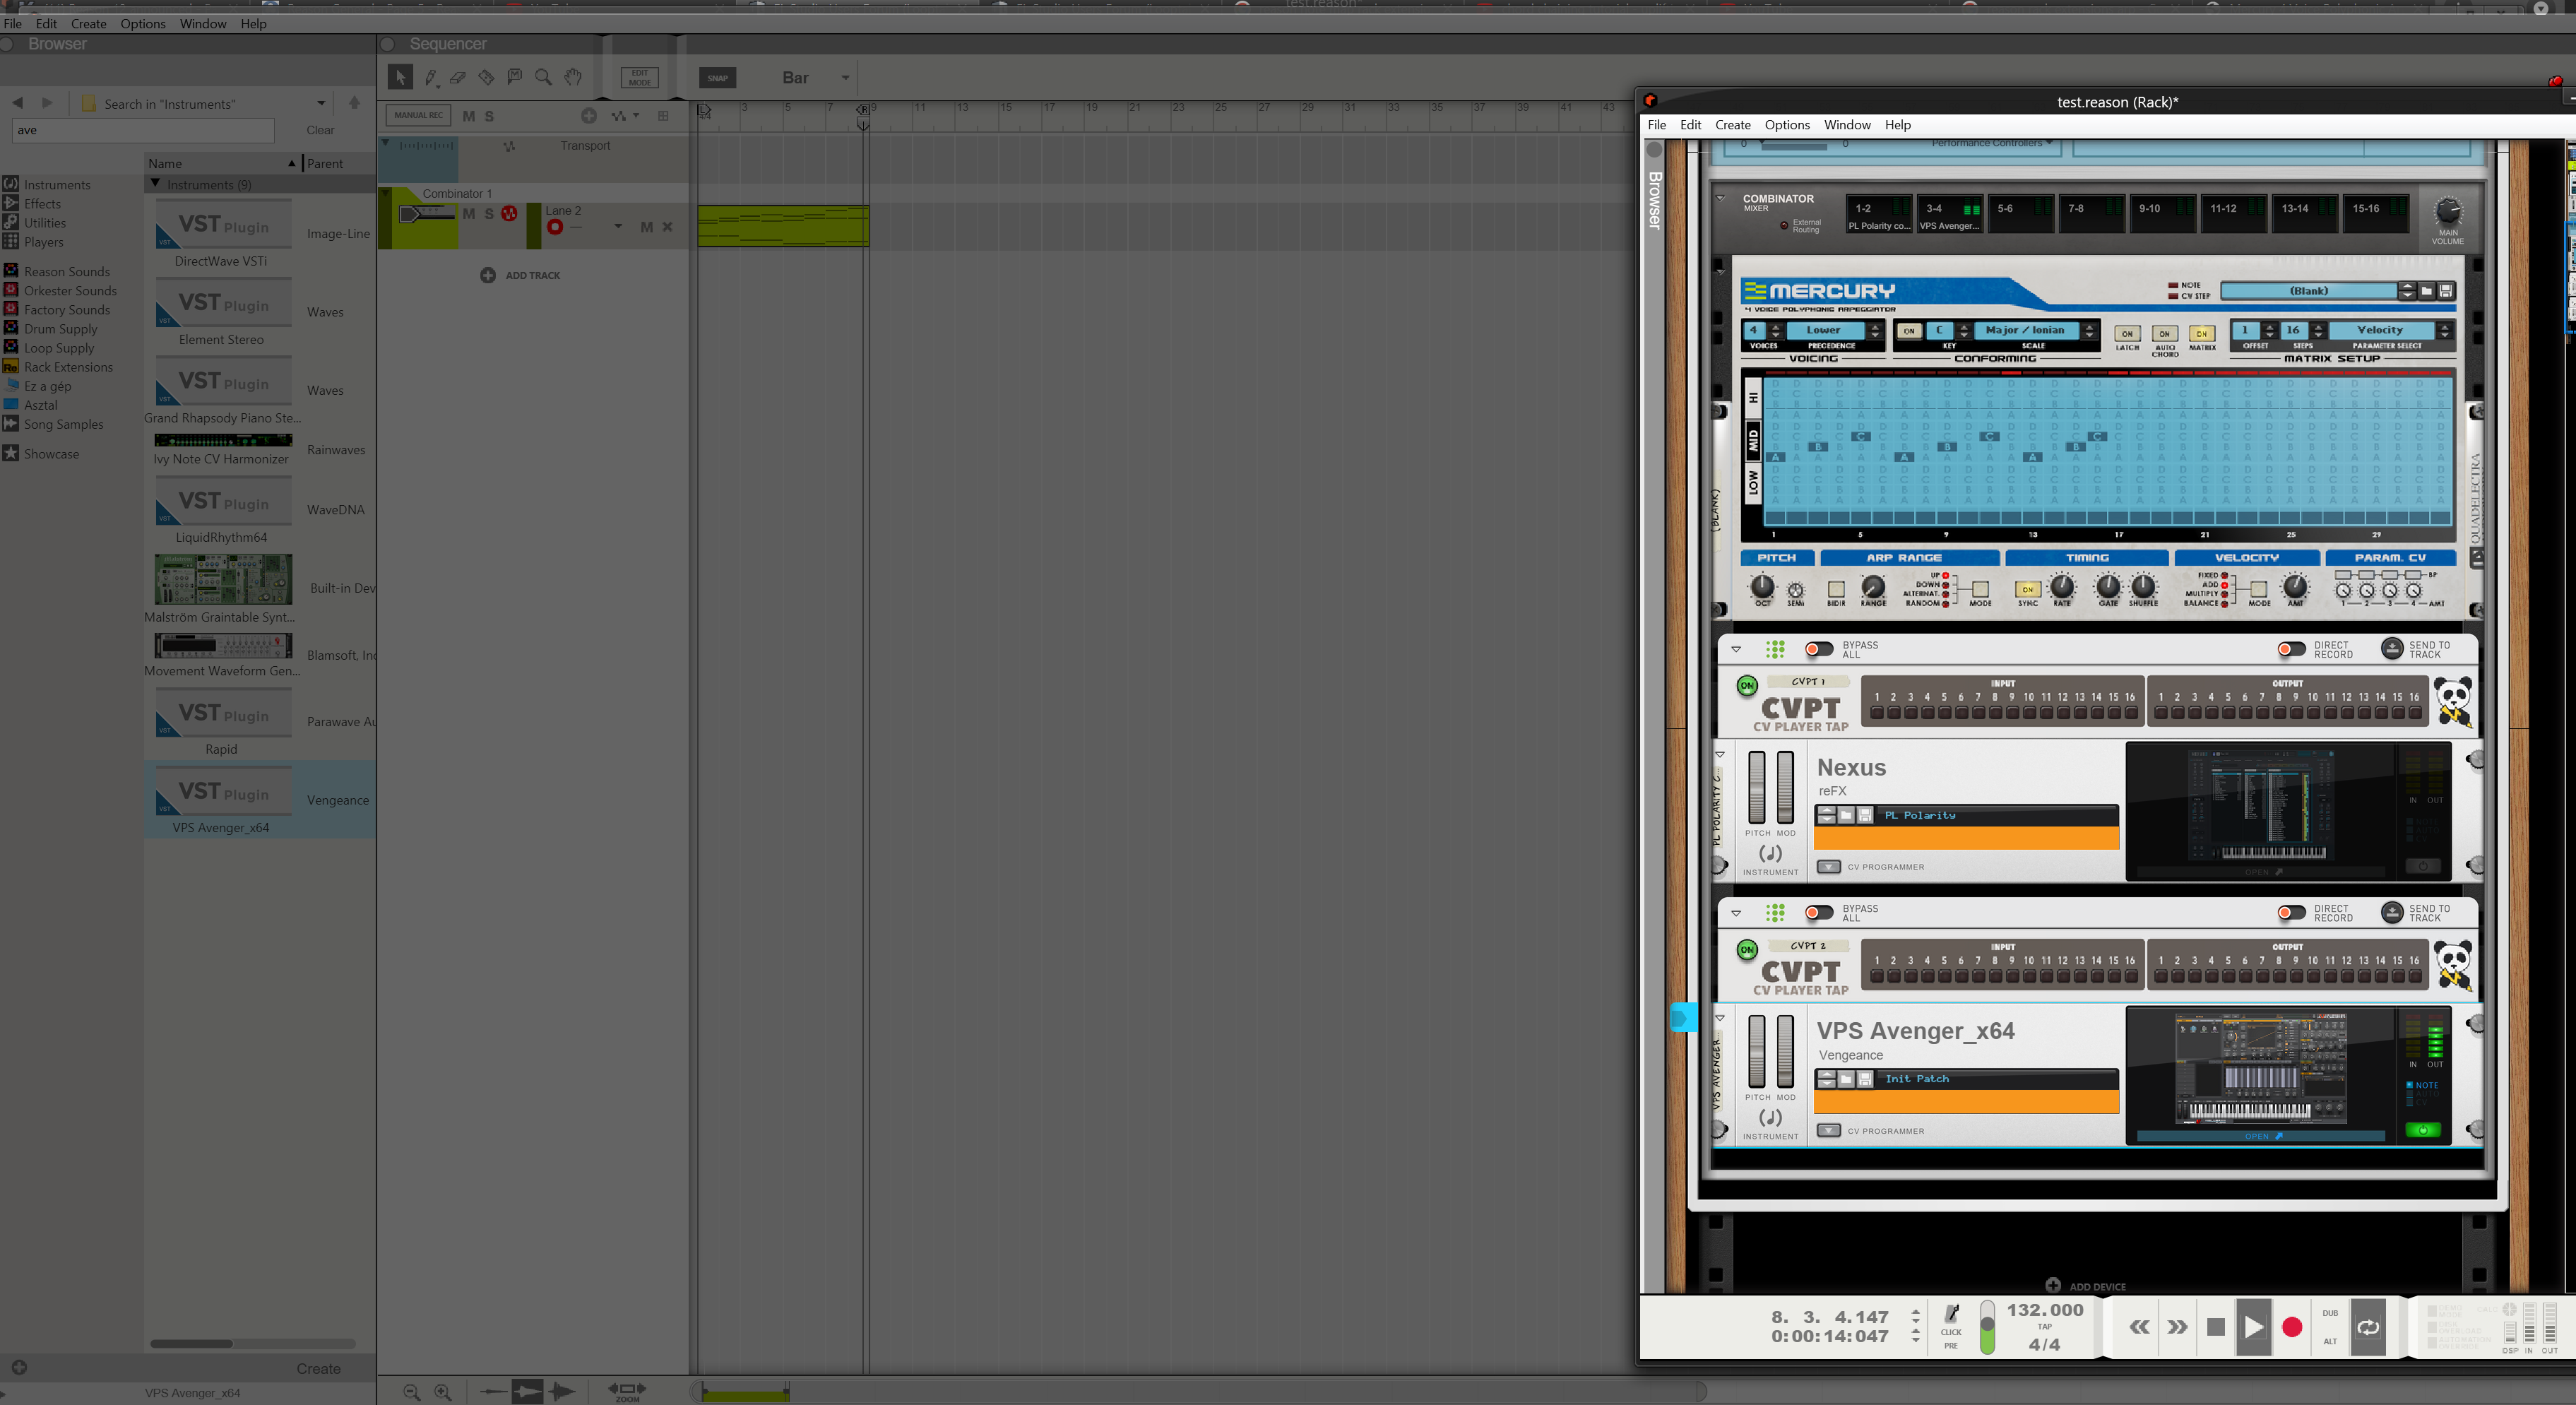The height and width of the screenshot is (1405, 2576).
Task: Click the grid icon in the track header
Action: point(663,116)
